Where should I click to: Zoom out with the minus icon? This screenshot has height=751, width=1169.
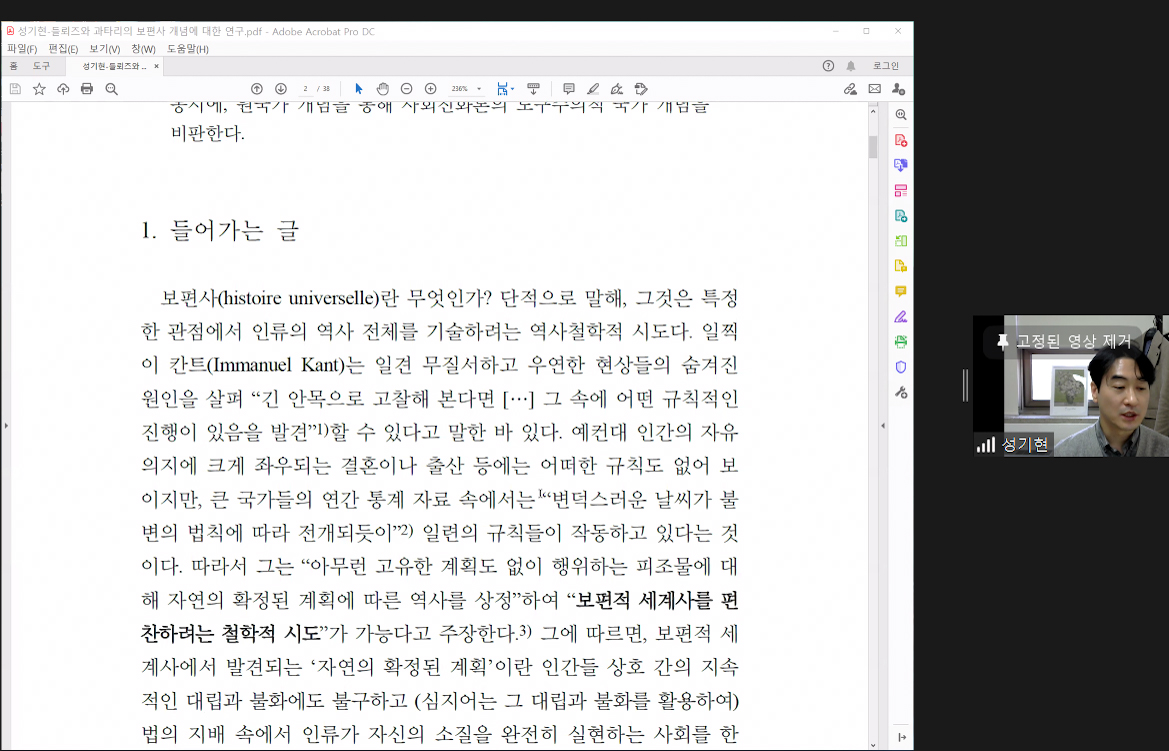pos(406,89)
